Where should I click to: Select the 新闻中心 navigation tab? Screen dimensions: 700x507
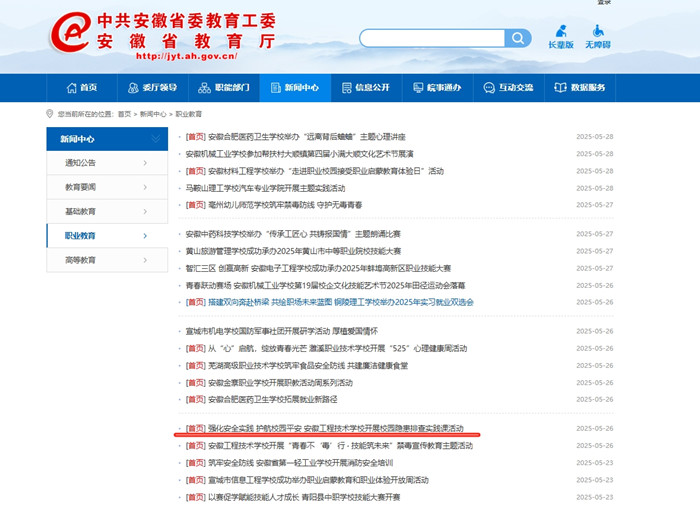pyautogui.click(x=294, y=88)
